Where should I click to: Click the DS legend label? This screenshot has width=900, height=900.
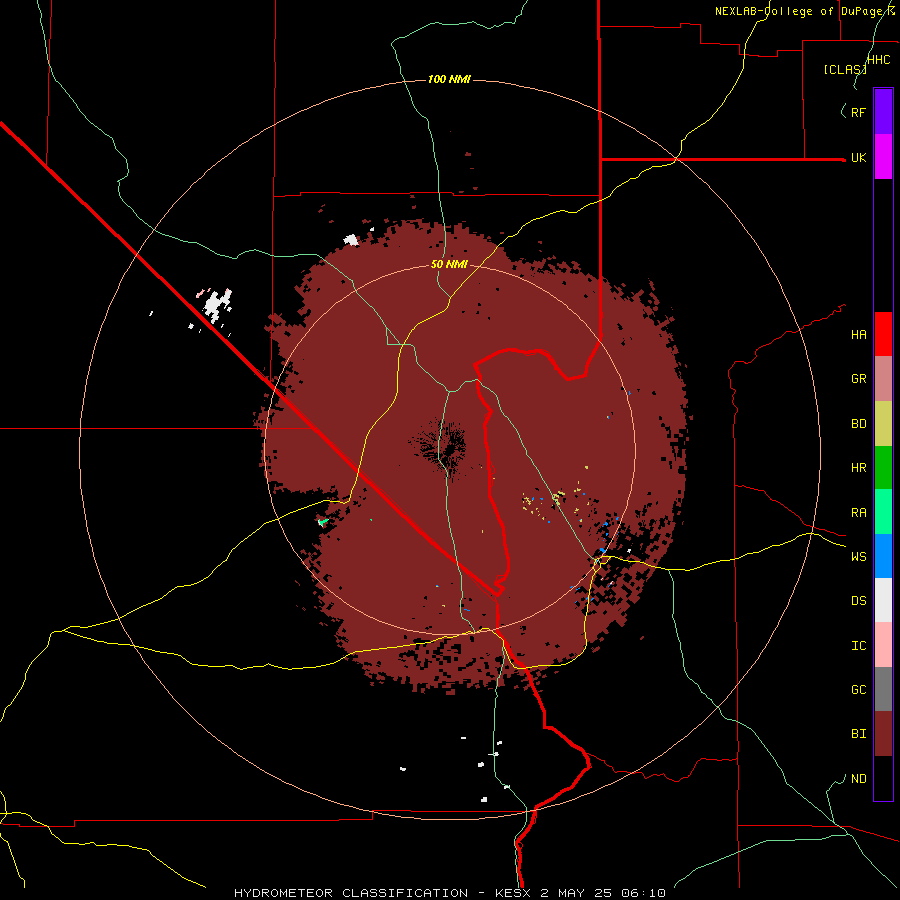858,601
